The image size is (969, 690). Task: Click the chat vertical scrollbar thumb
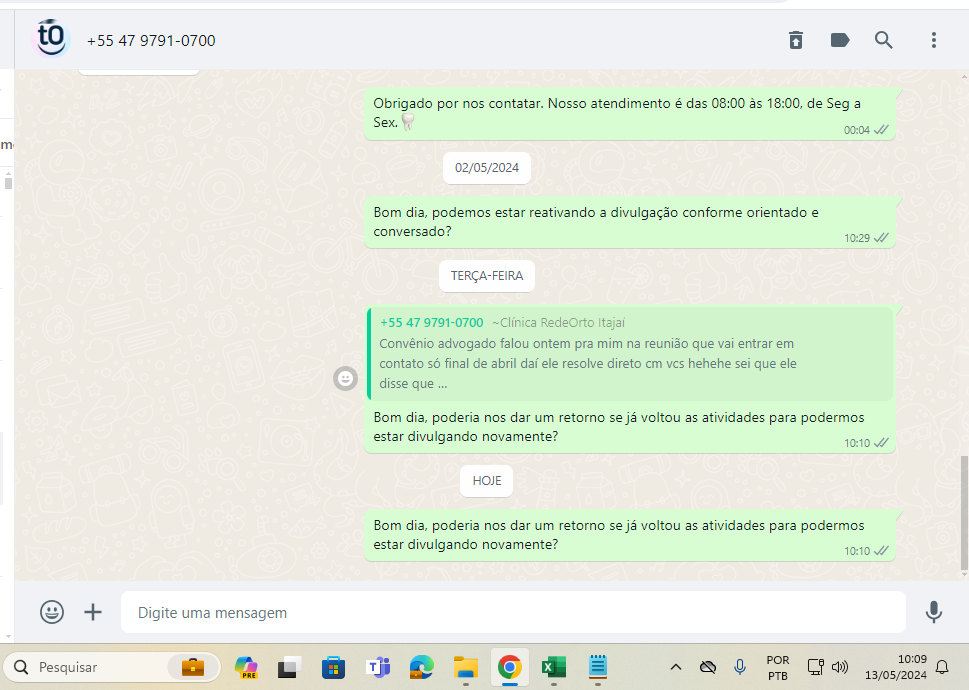pyautogui.click(x=964, y=513)
